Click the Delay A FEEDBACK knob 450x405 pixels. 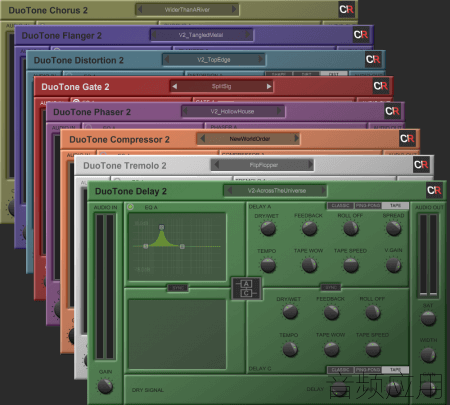click(x=309, y=229)
